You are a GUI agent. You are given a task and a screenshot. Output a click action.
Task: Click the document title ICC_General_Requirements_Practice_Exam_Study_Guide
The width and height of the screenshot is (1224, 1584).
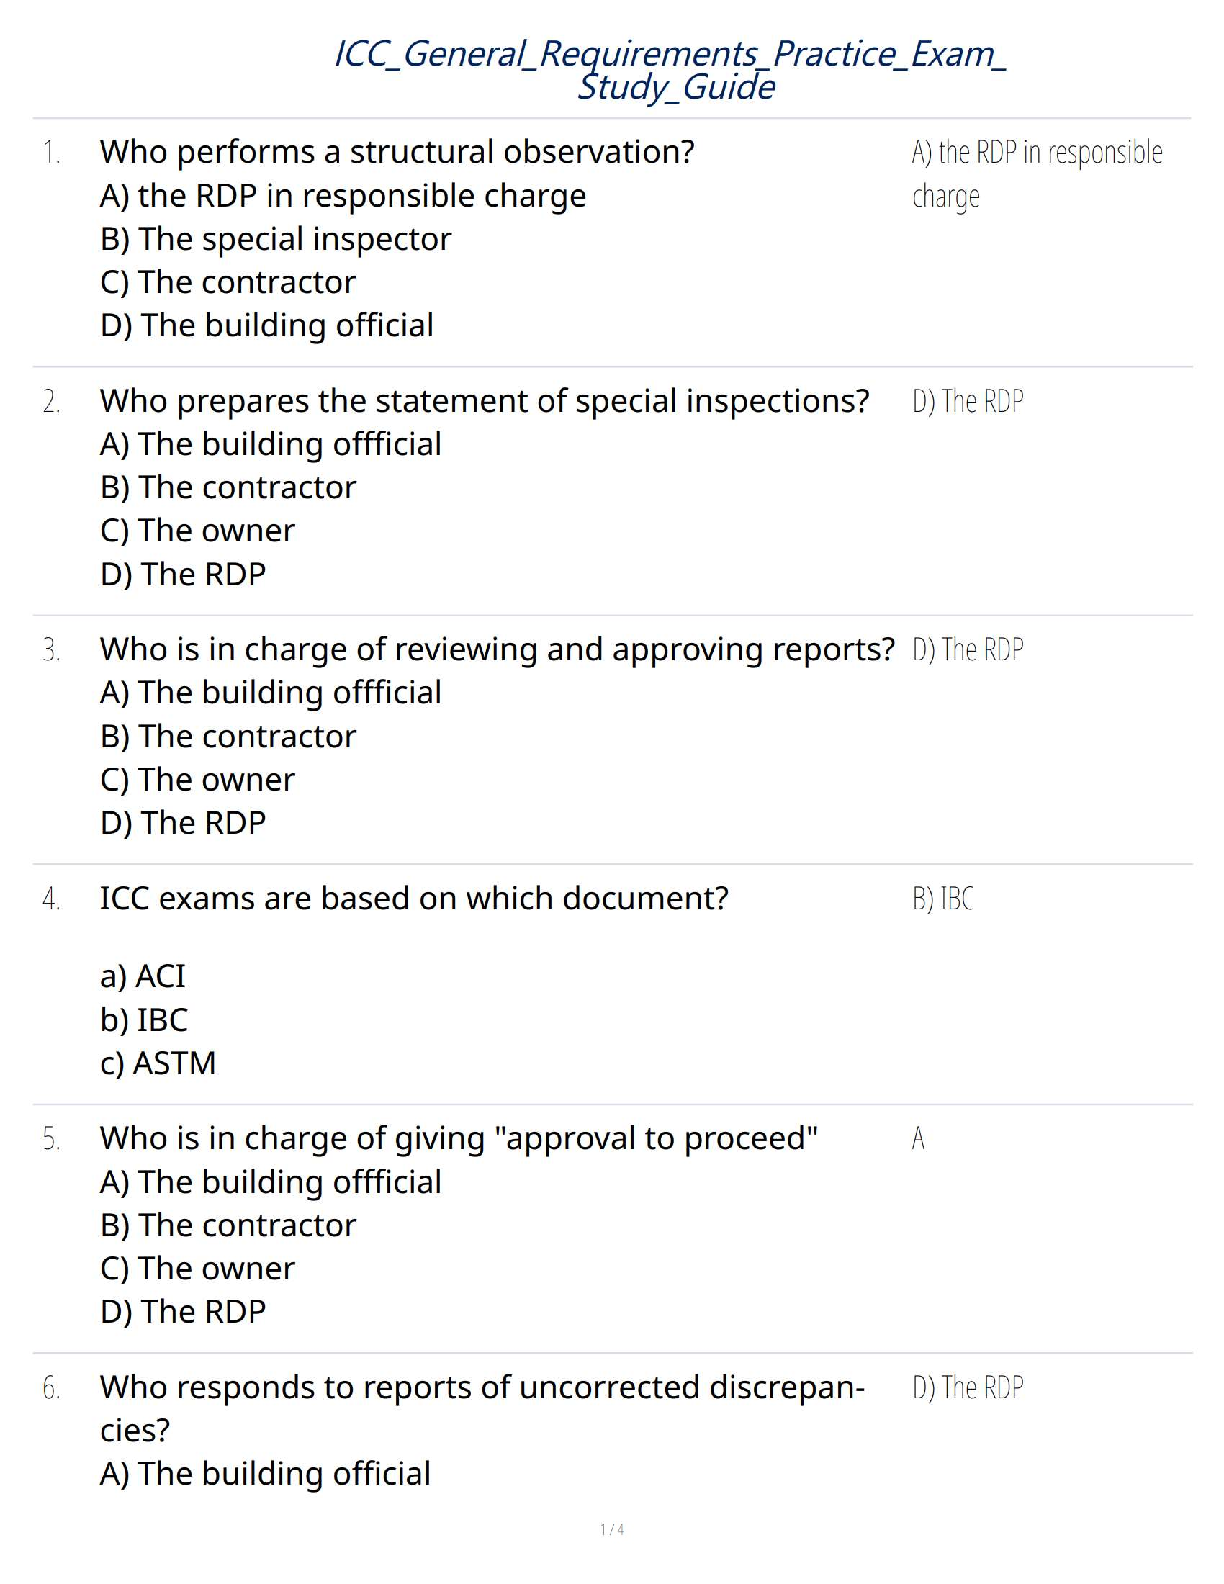[670, 69]
